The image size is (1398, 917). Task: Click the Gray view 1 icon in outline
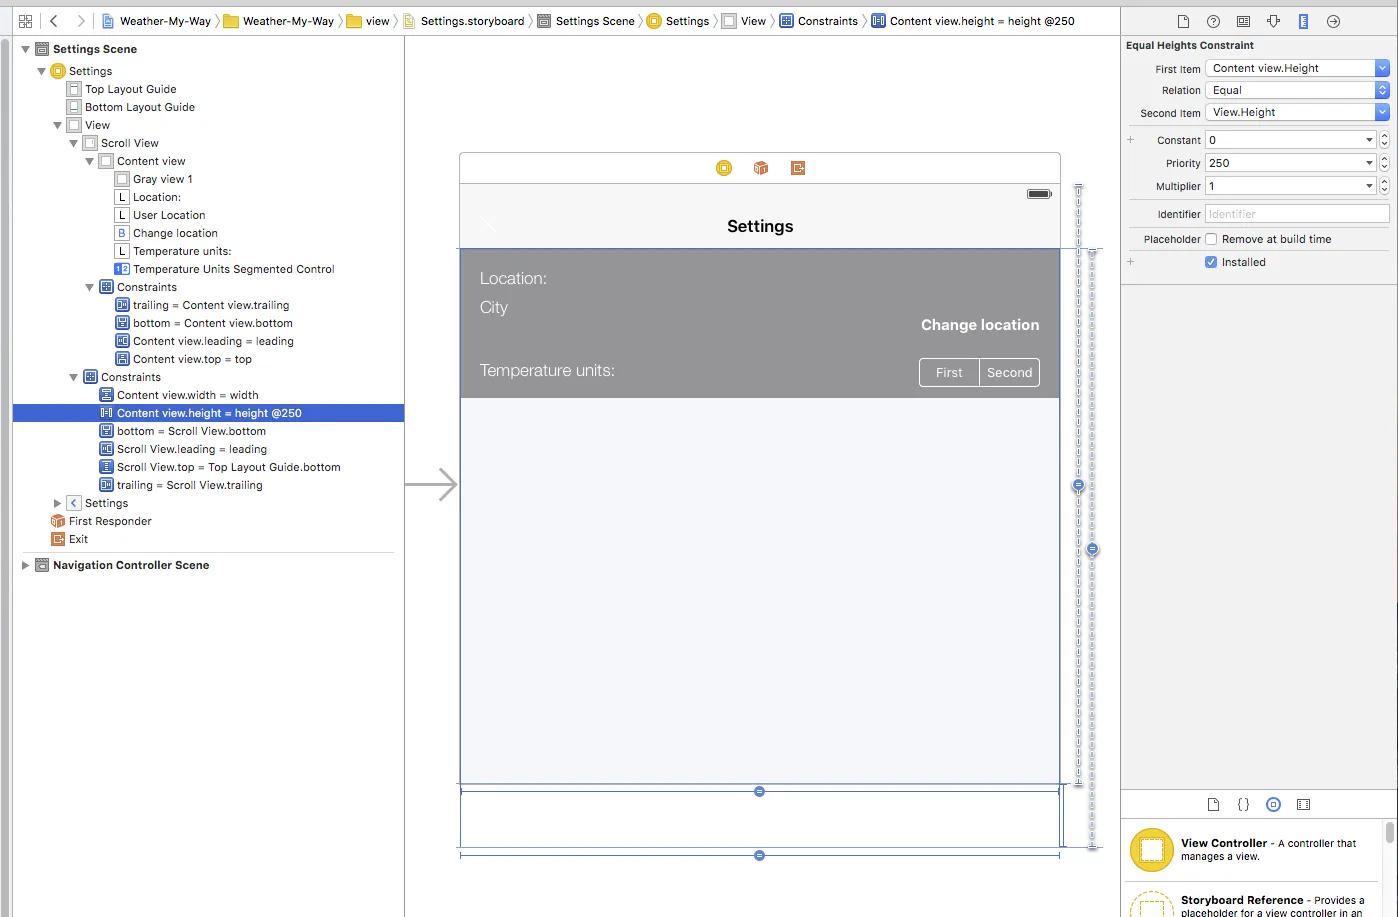pyautogui.click(x=122, y=179)
